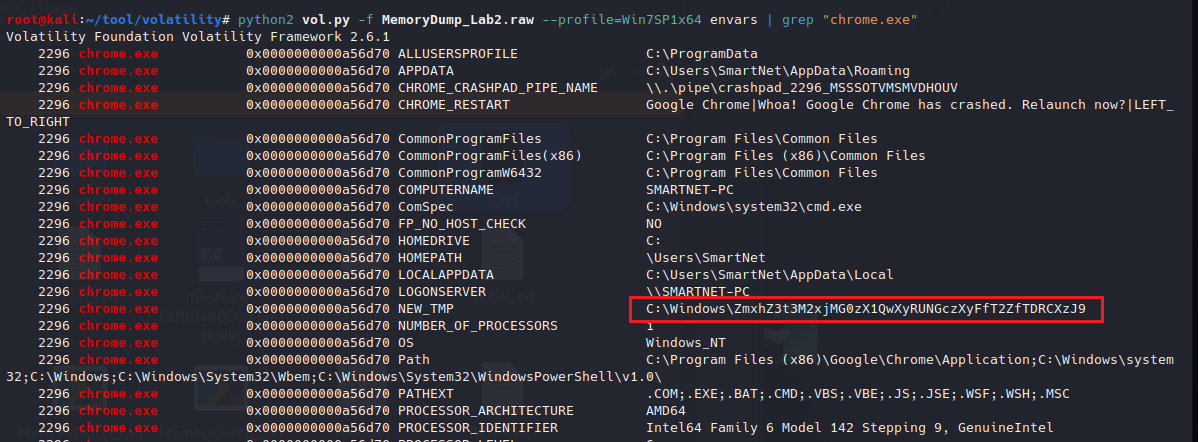This screenshot has width=1198, height=442.
Task: Click the OS value Windows_NT
Action: click(x=686, y=343)
